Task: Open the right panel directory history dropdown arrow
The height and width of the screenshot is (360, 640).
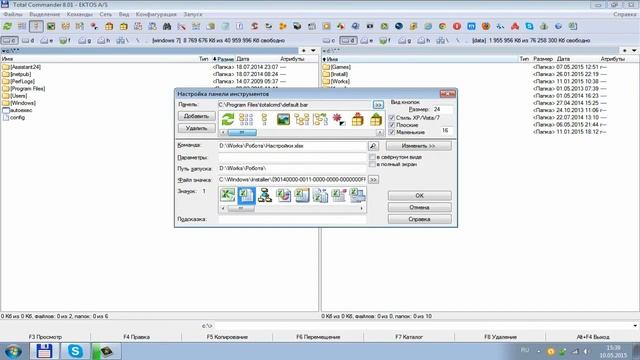Action: click(634, 51)
